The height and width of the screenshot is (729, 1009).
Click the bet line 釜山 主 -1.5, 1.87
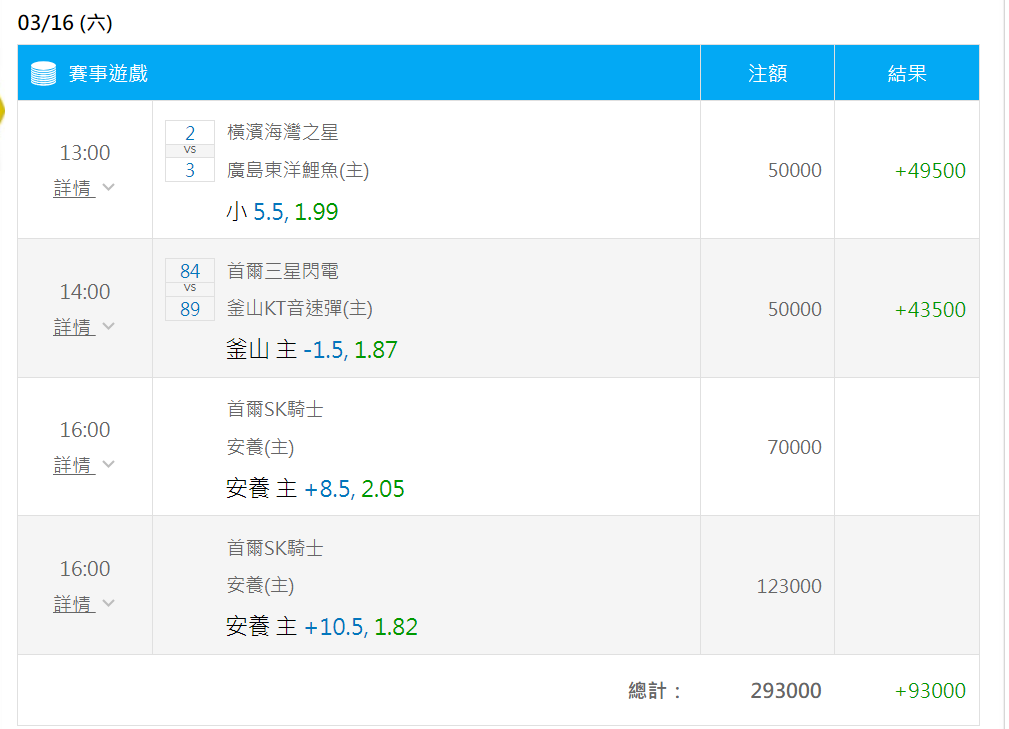tap(312, 350)
